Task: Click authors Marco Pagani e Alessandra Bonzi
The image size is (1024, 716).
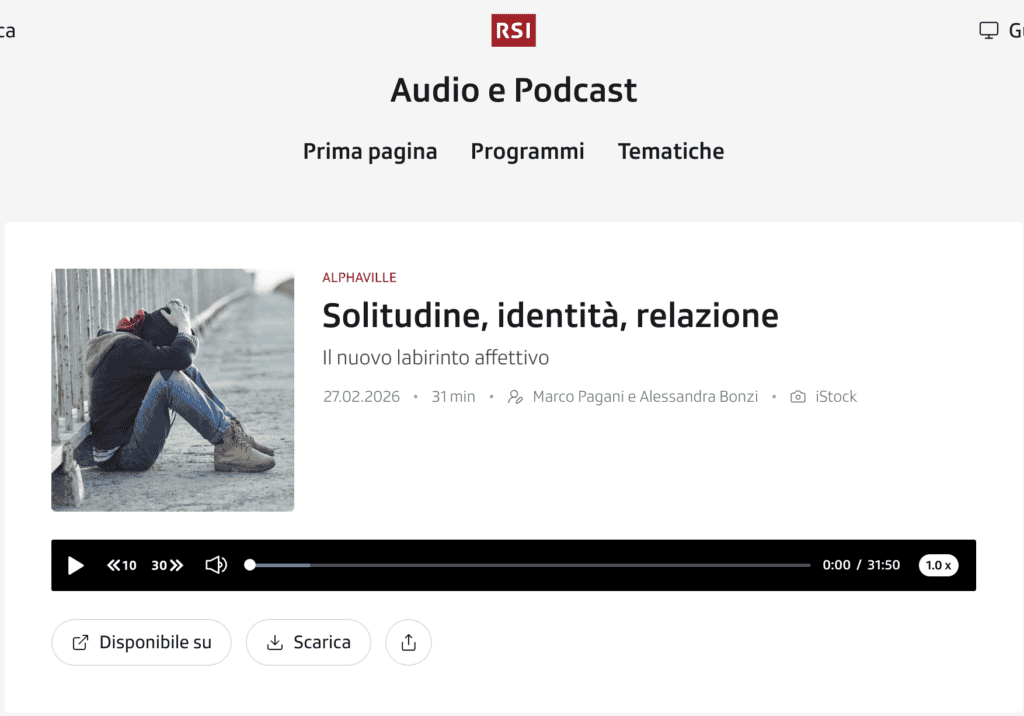Action: tap(644, 397)
